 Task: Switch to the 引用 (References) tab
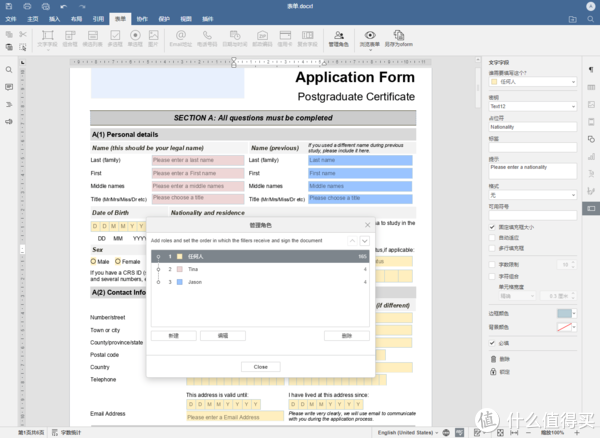pyautogui.click(x=98, y=19)
